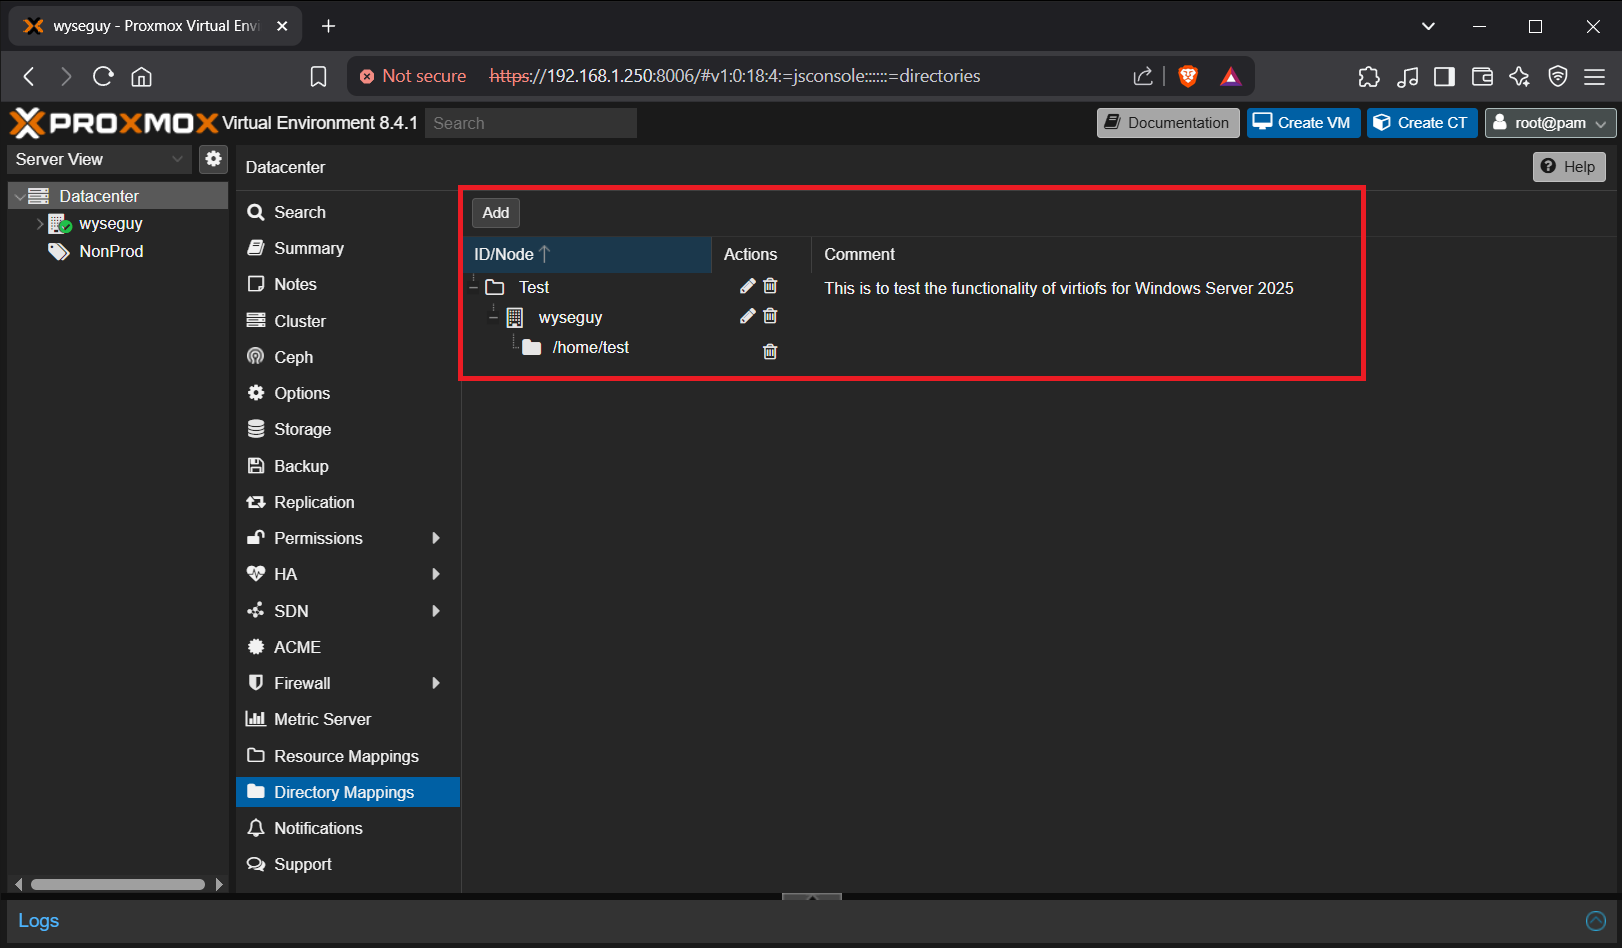
Task: Expand the Firewall submenu arrow
Action: pos(436,683)
